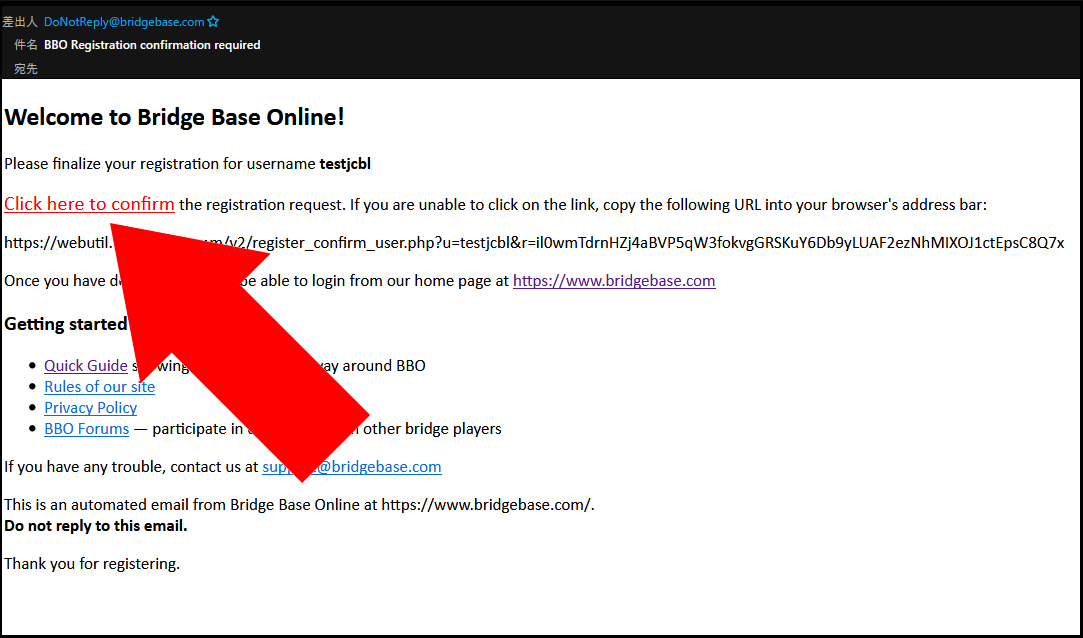Click the '宛先' recipient label

(x=26, y=69)
